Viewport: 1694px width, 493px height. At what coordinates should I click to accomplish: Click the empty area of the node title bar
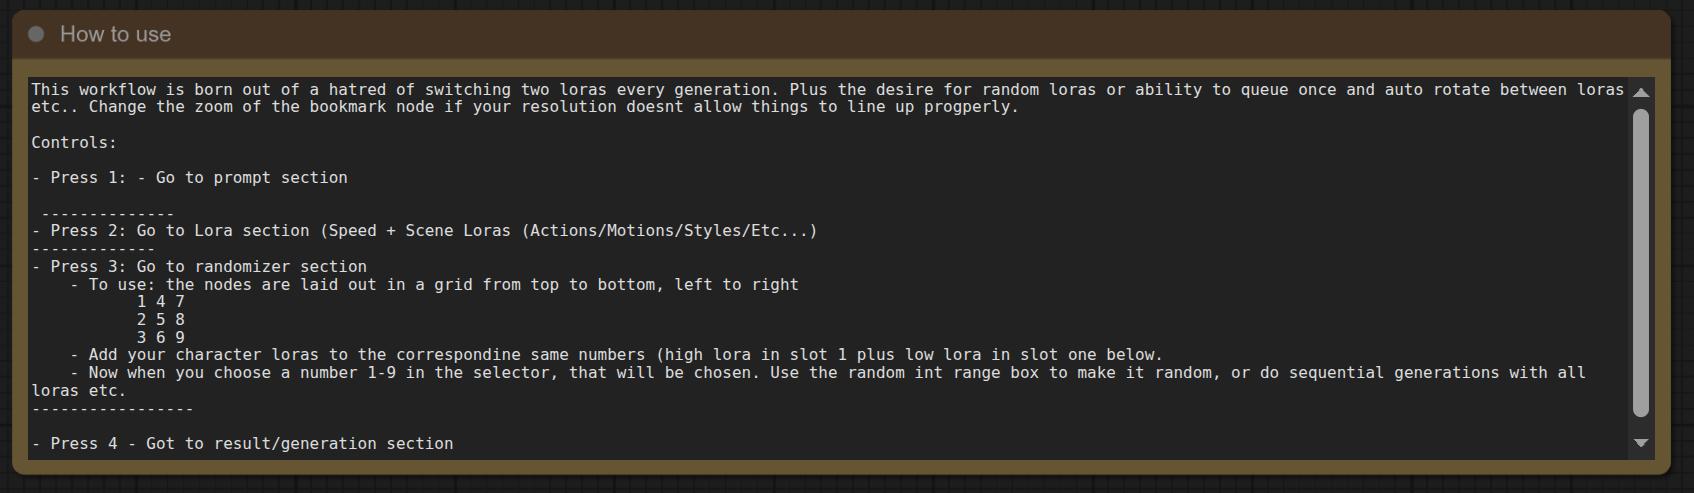pyautogui.click(x=900, y=34)
